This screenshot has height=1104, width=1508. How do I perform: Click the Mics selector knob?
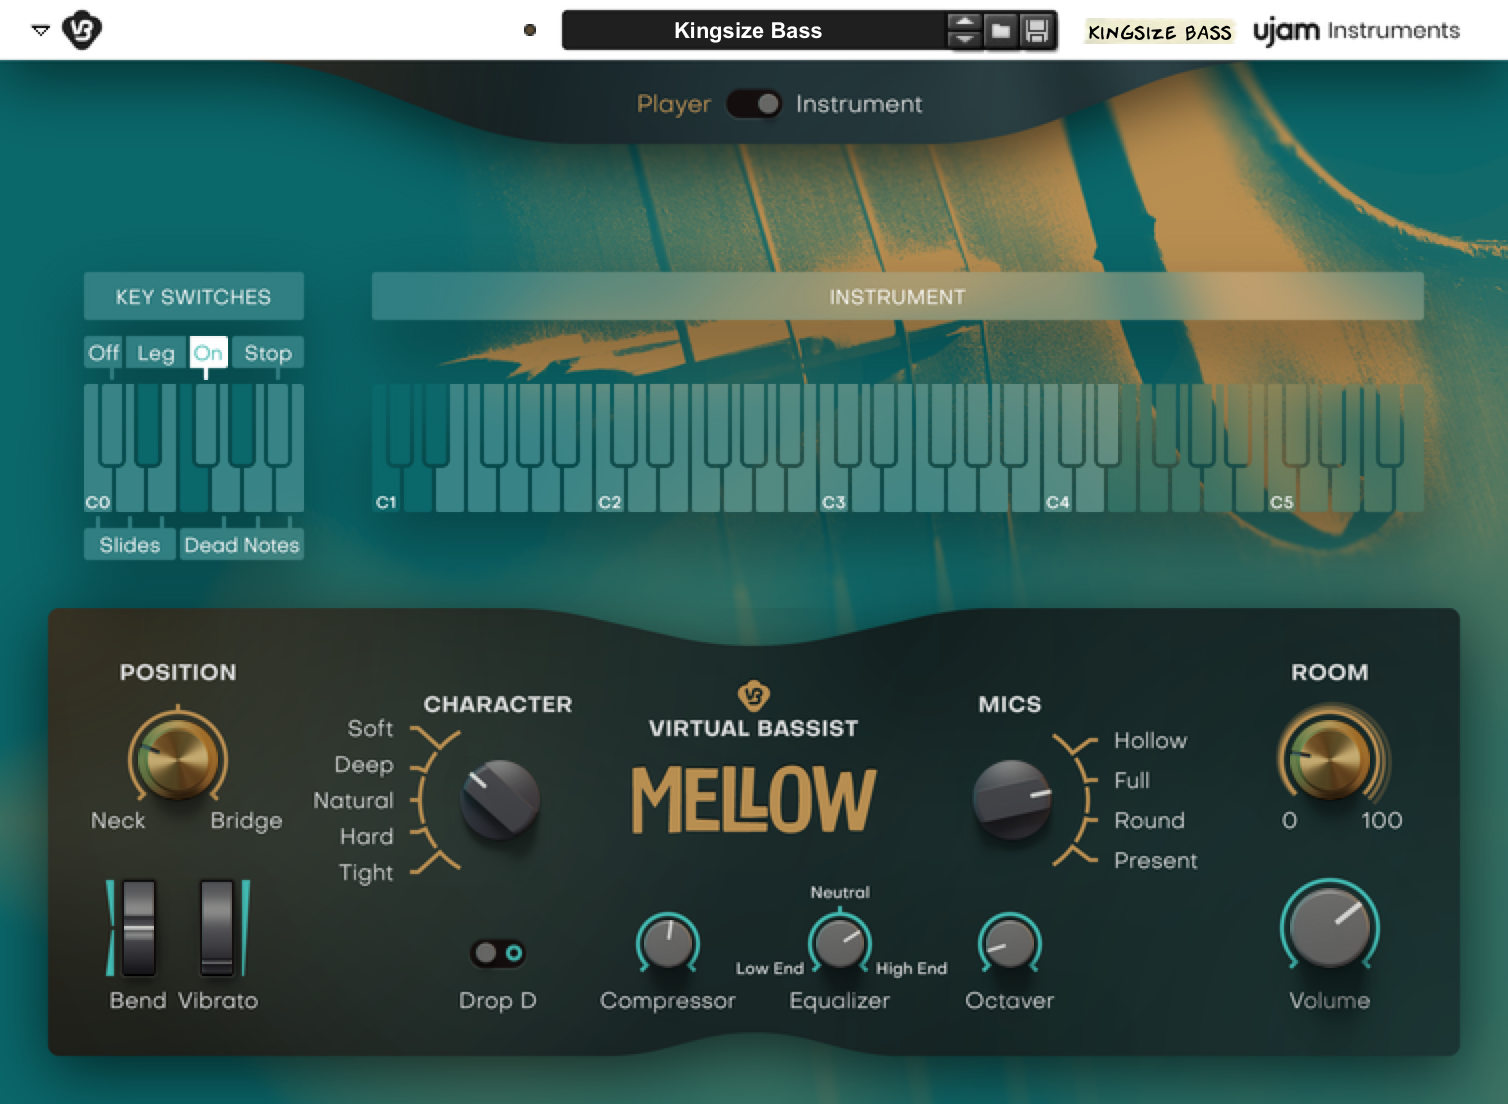[x=1012, y=800]
